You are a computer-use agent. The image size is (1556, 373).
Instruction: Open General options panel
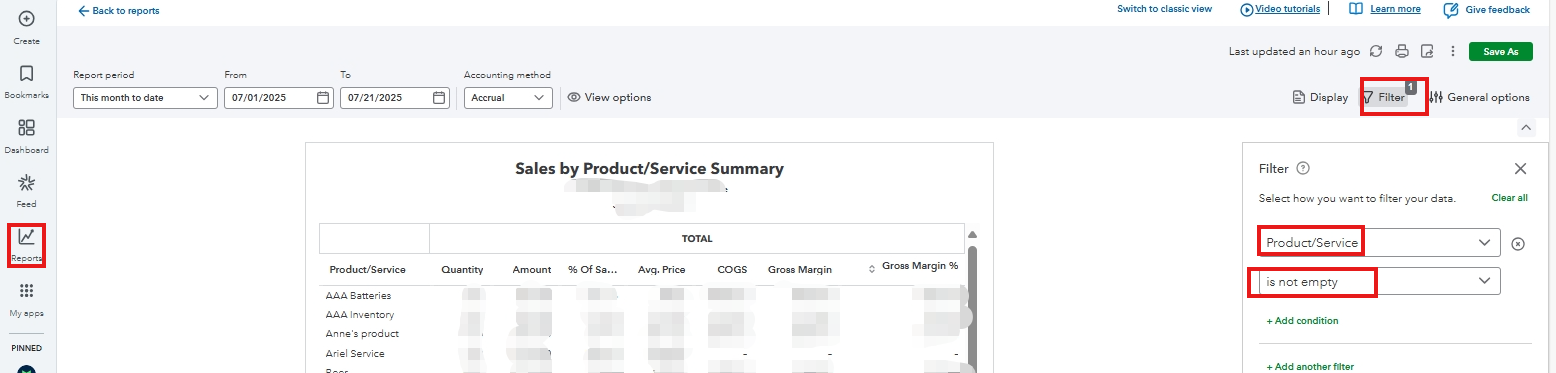pyautogui.click(x=1479, y=97)
